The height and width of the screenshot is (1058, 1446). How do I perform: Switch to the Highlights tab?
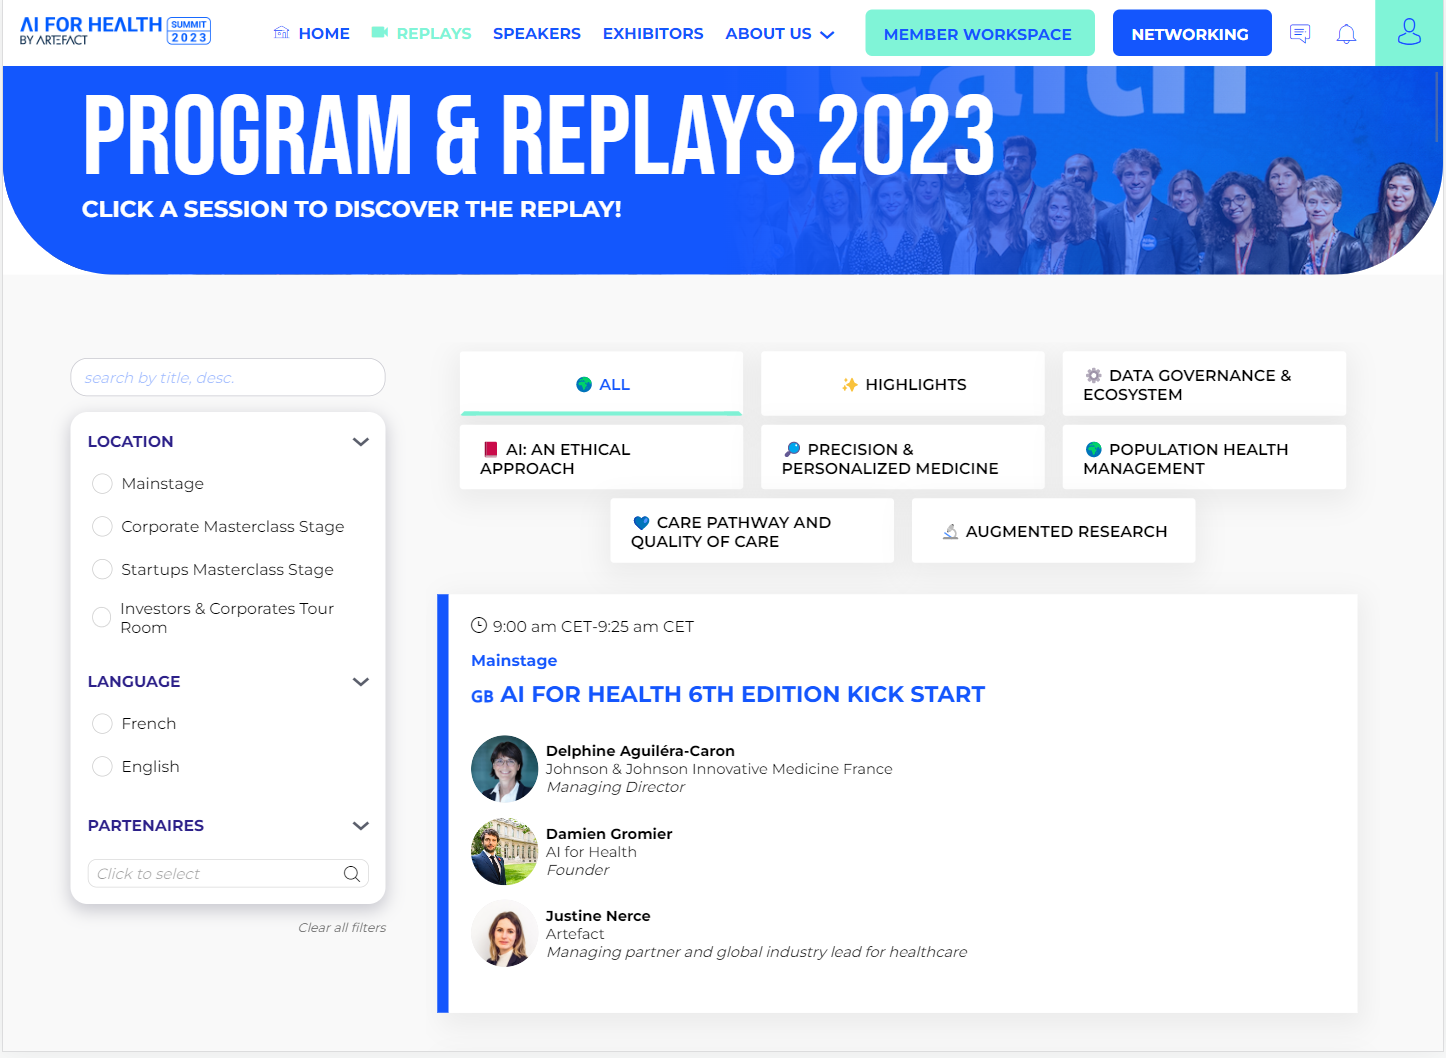pyautogui.click(x=902, y=384)
